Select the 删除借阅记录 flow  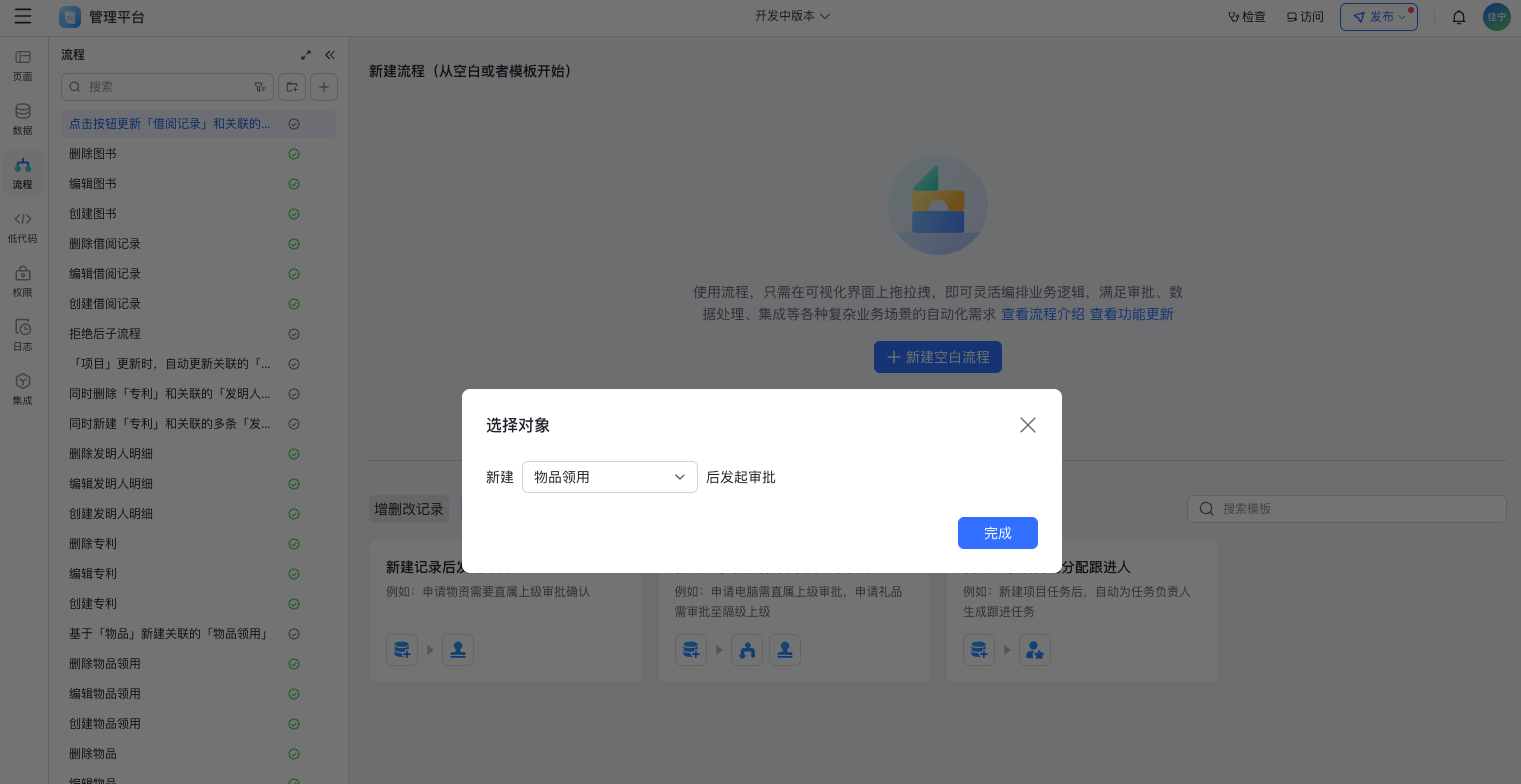coord(198,244)
